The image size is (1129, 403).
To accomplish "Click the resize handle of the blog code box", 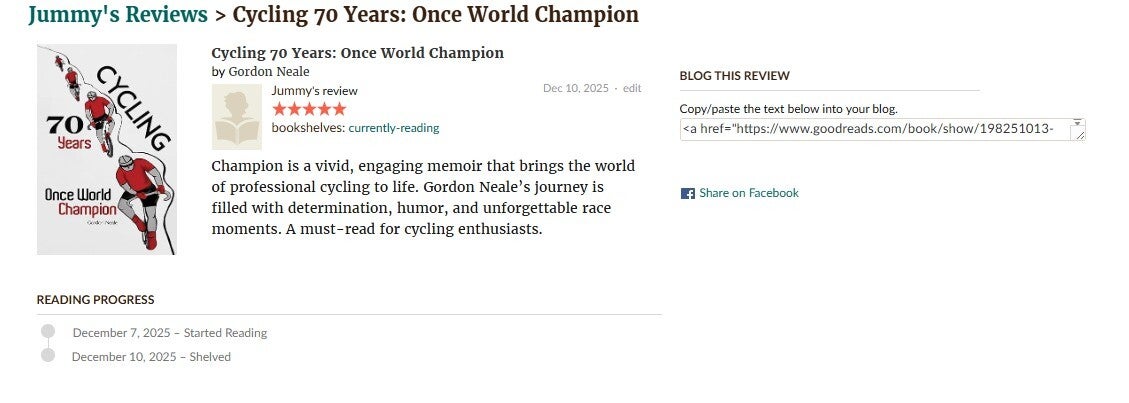I will [x=1078, y=135].
